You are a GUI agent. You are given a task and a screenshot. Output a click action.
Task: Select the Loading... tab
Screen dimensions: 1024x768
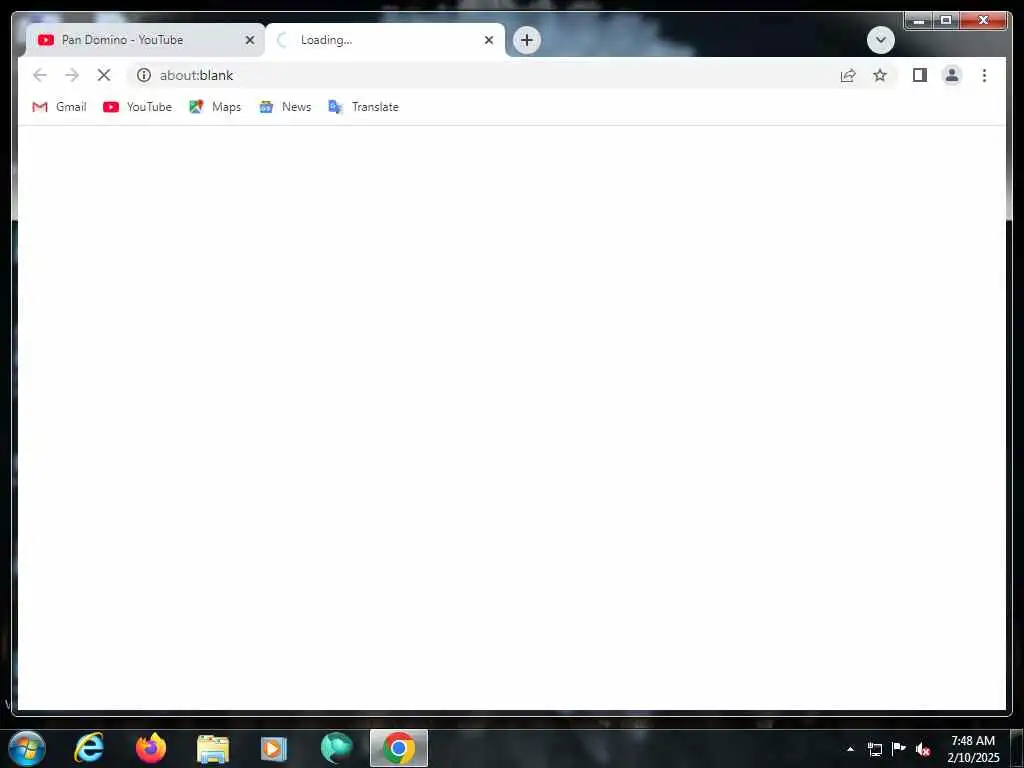point(385,40)
